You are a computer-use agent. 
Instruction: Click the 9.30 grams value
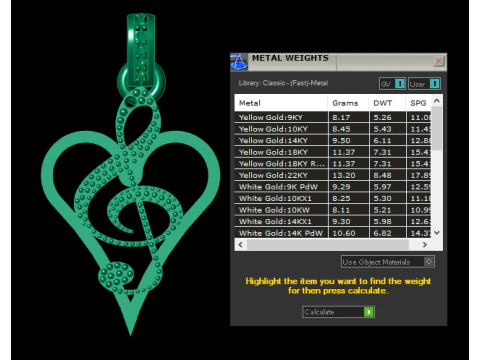coord(341,222)
